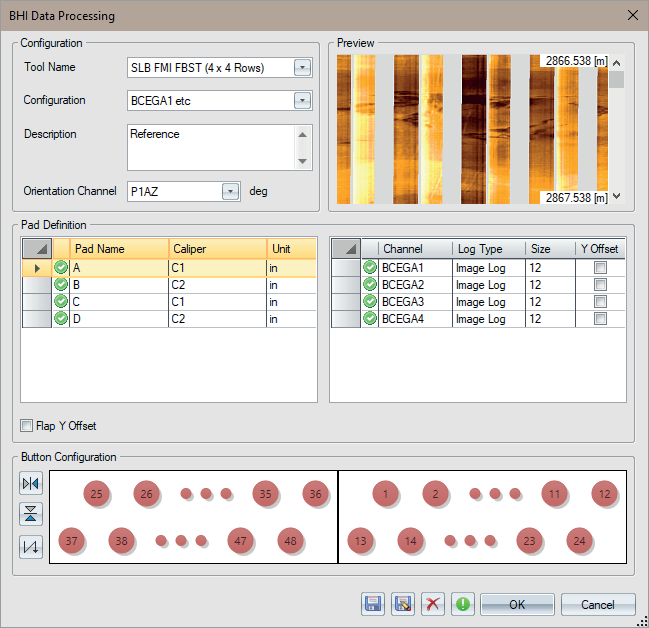Viewport: 649px width, 628px height.
Task: Click the save configuration disk icon
Action: coord(372,604)
